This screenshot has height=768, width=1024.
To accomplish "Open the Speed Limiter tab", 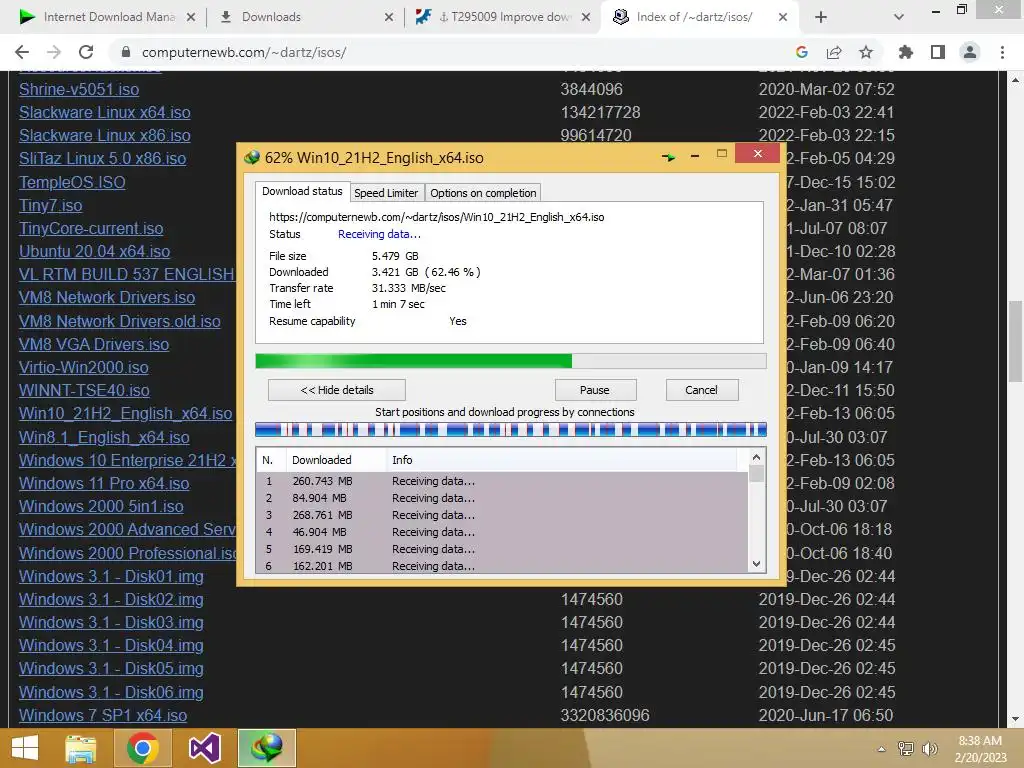I will pos(386,193).
